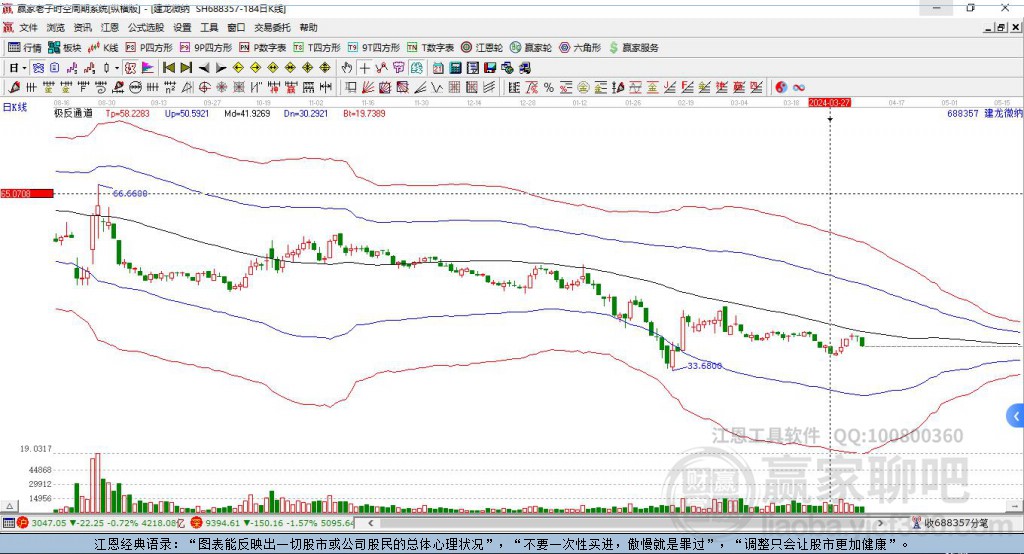Open the P数字表 number table
This screenshot has width=1024, height=554.
point(263,48)
